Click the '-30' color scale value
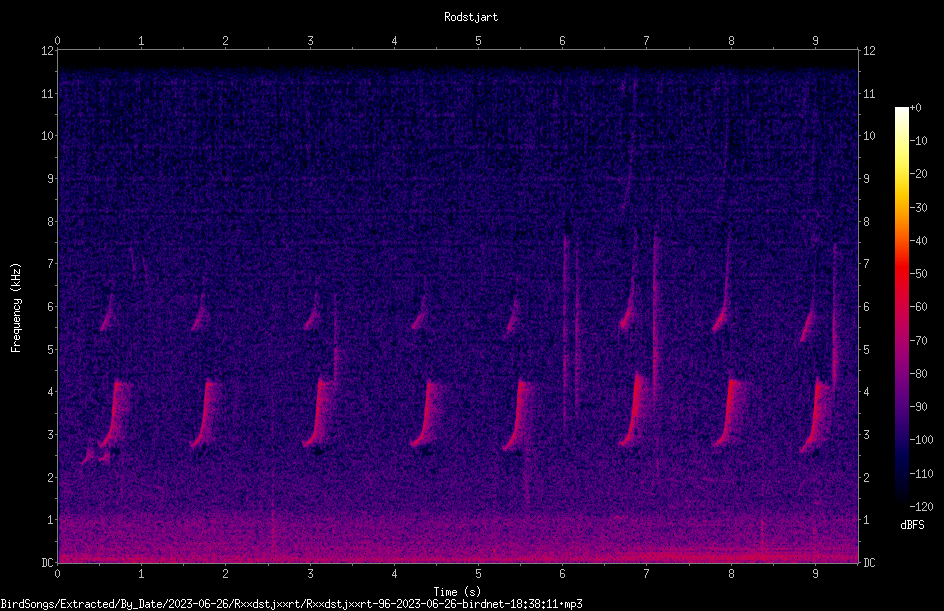 [x=919, y=208]
